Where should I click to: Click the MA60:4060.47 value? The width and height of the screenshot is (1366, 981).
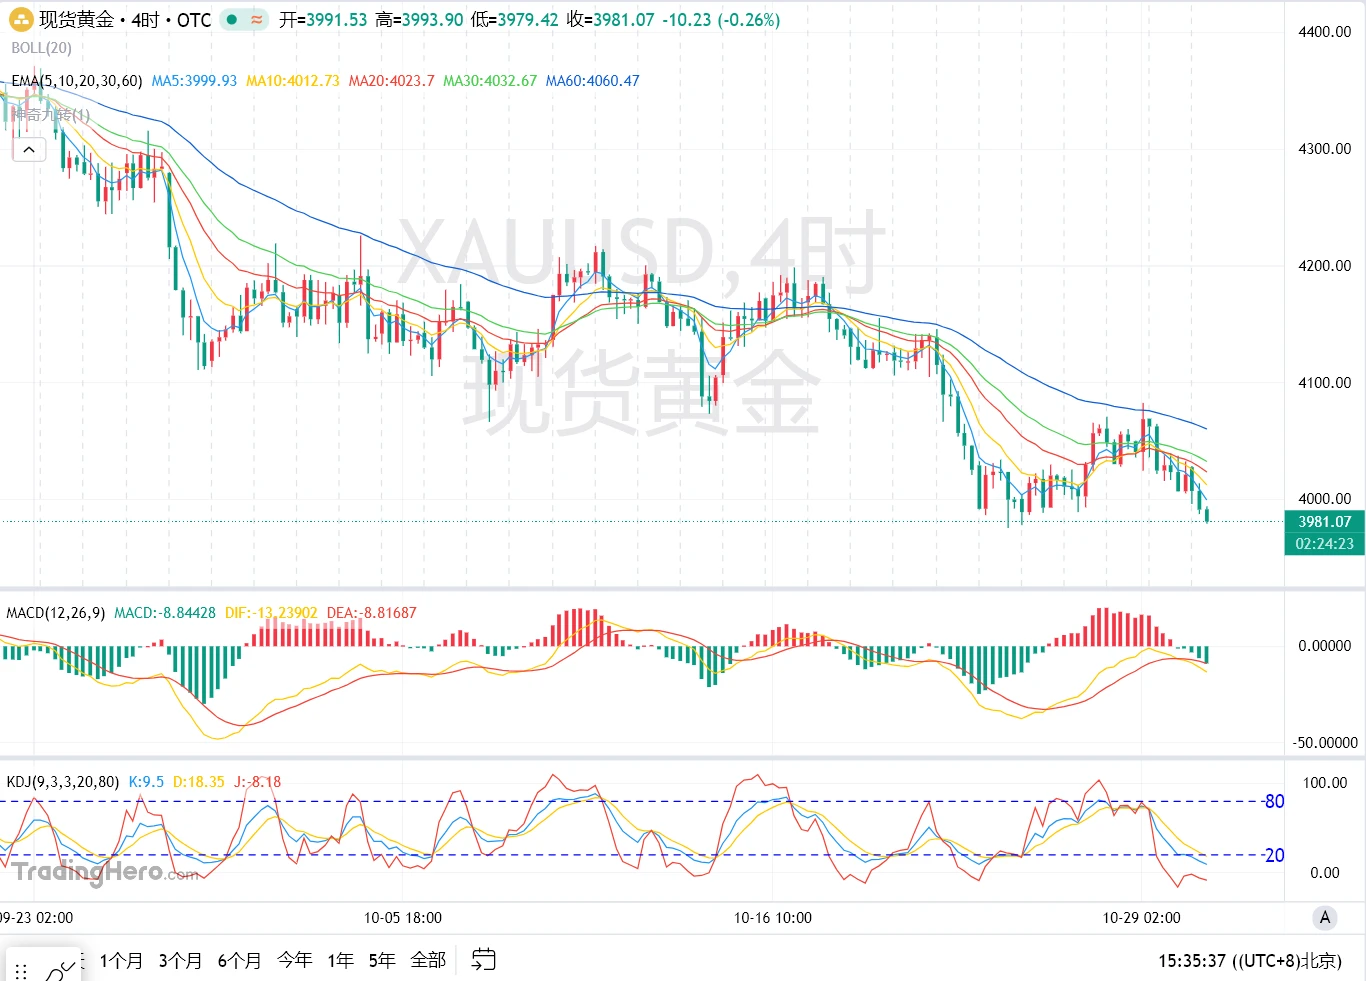(x=593, y=81)
